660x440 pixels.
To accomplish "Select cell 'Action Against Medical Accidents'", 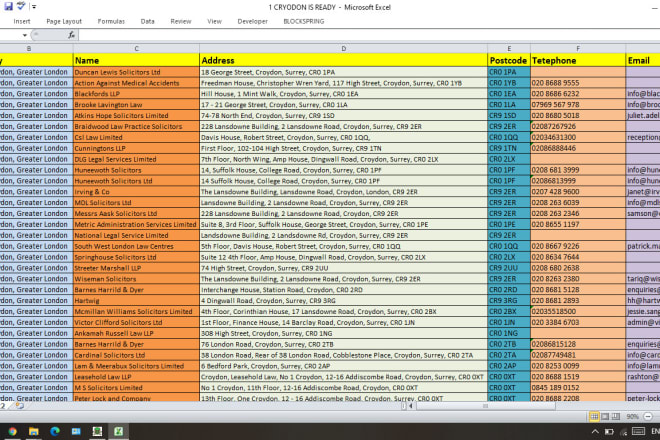I will click(136, 83).
